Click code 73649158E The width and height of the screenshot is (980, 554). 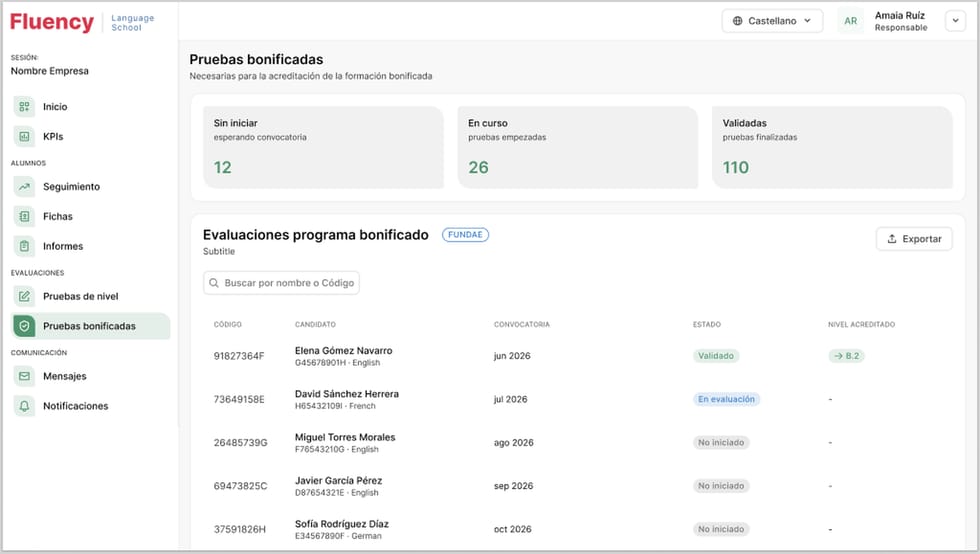[239, 399]
